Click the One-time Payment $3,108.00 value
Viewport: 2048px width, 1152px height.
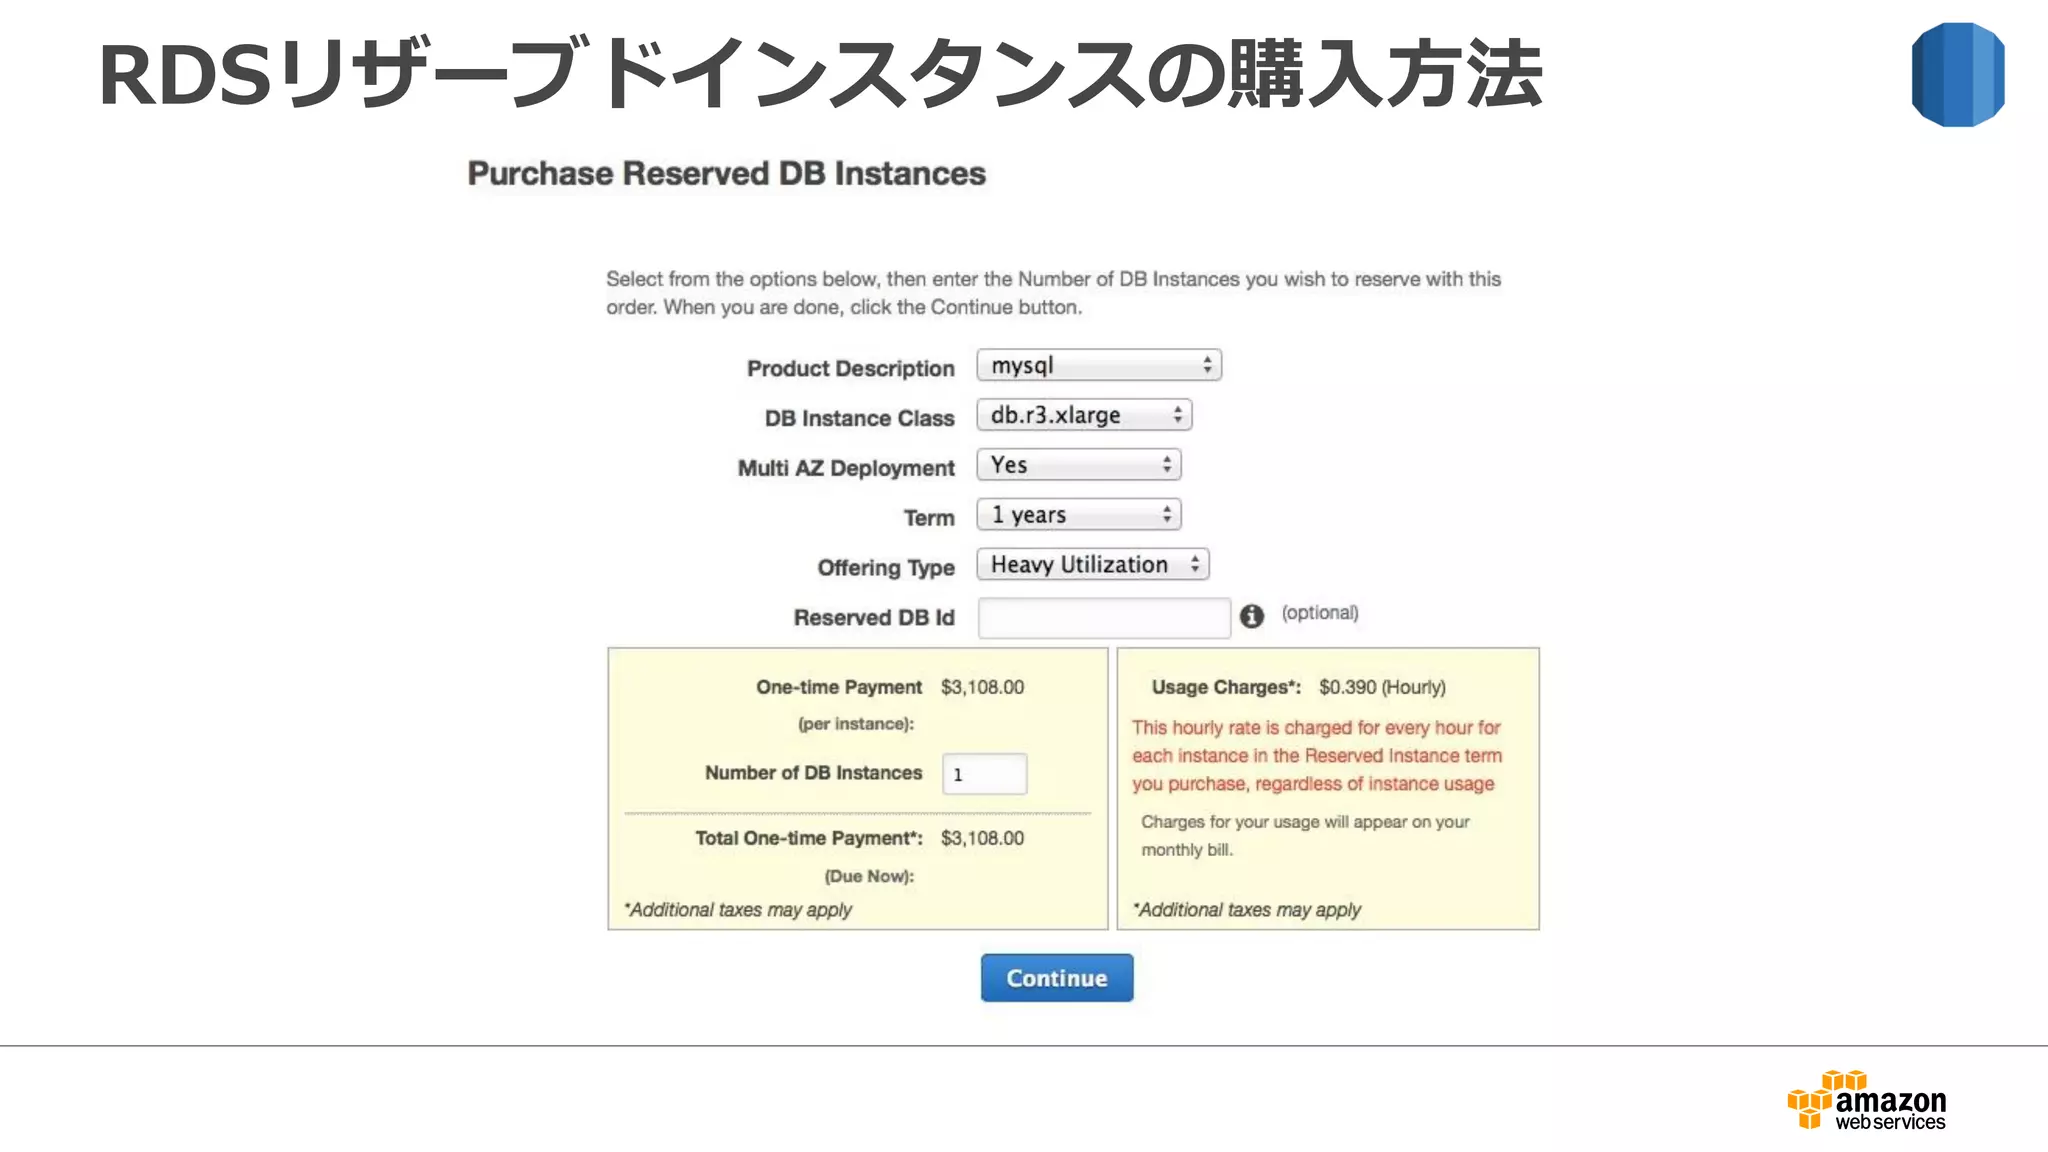click(x=982, y=687)
